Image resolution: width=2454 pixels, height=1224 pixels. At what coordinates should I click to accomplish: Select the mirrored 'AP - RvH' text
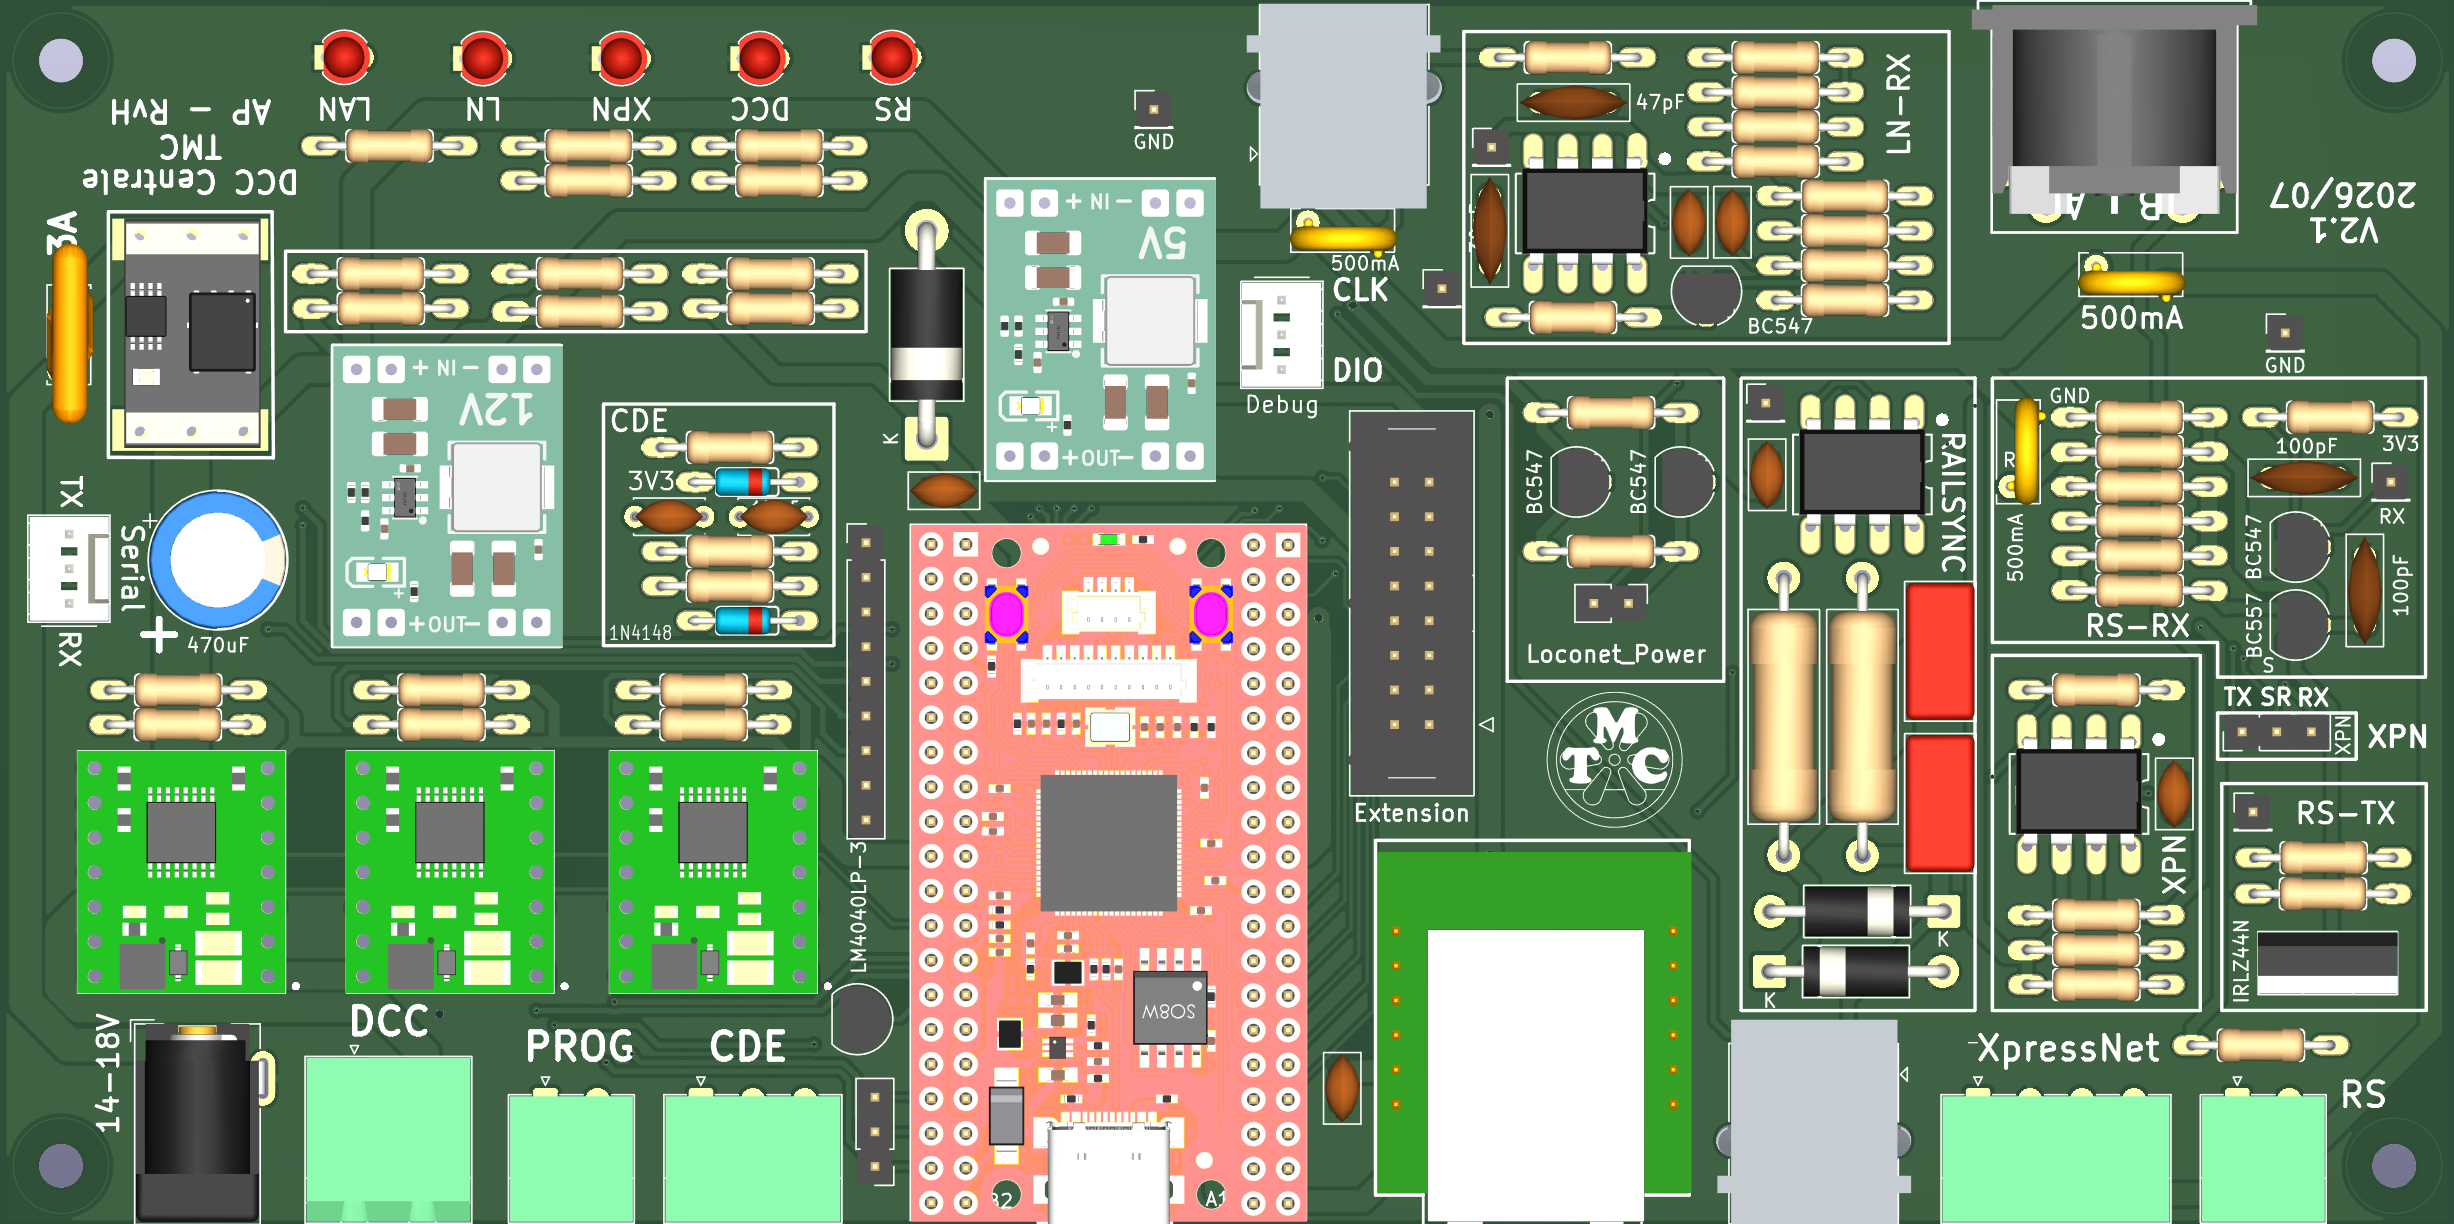click(191, 111)
